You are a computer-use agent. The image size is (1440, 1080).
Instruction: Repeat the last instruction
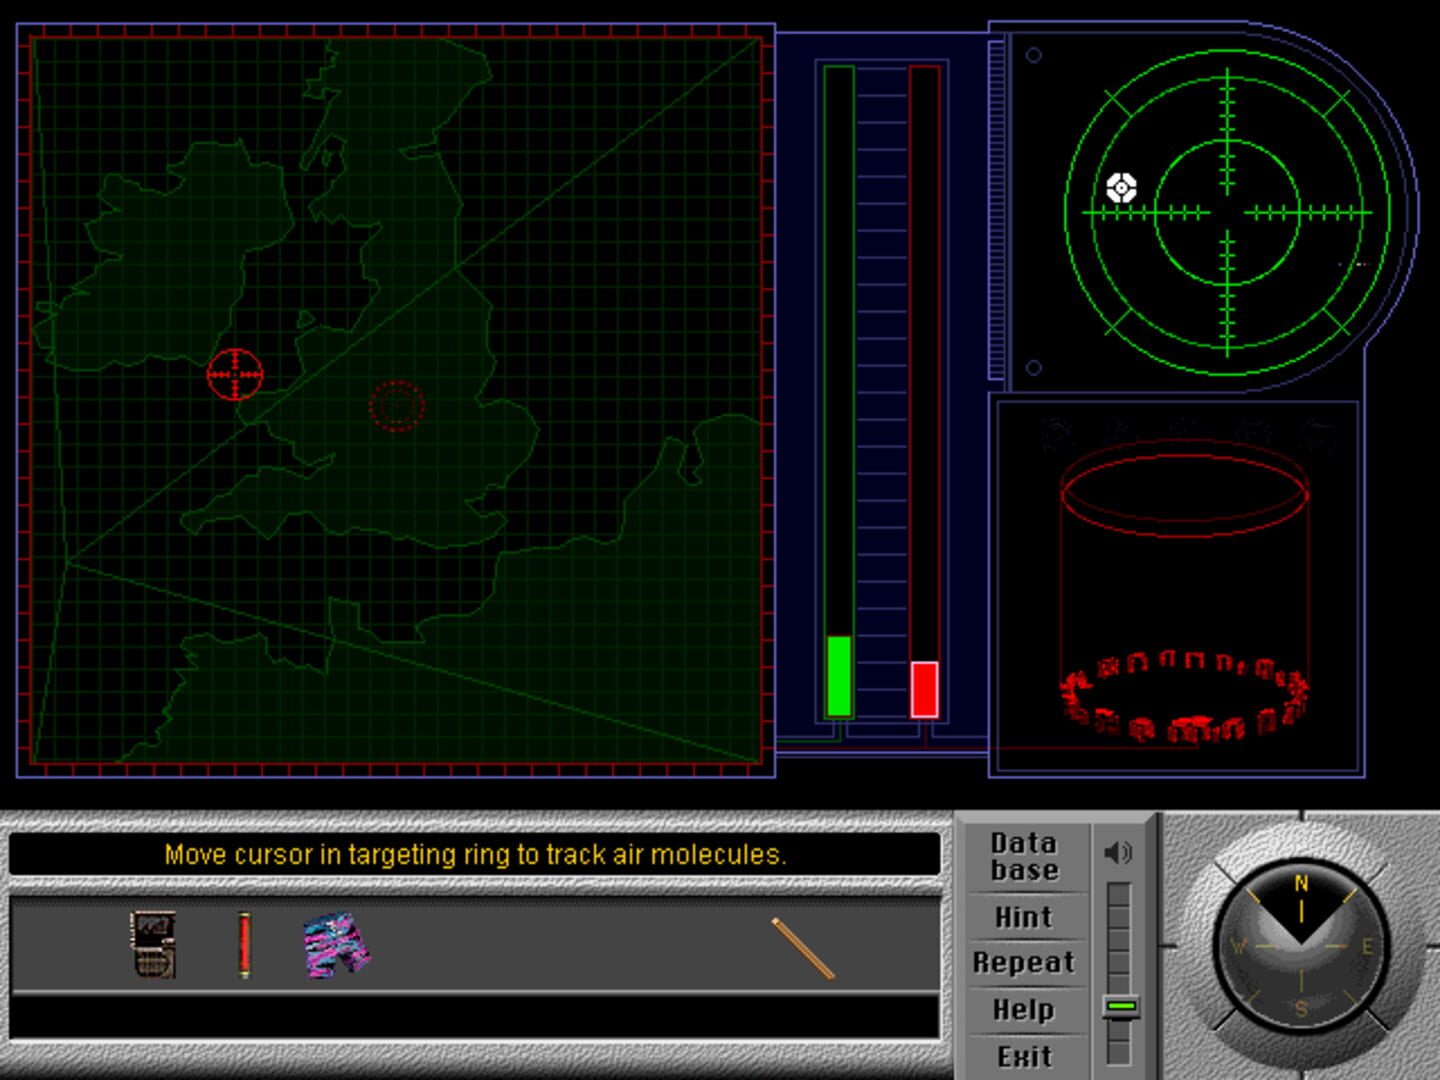tap(1024, 961)
